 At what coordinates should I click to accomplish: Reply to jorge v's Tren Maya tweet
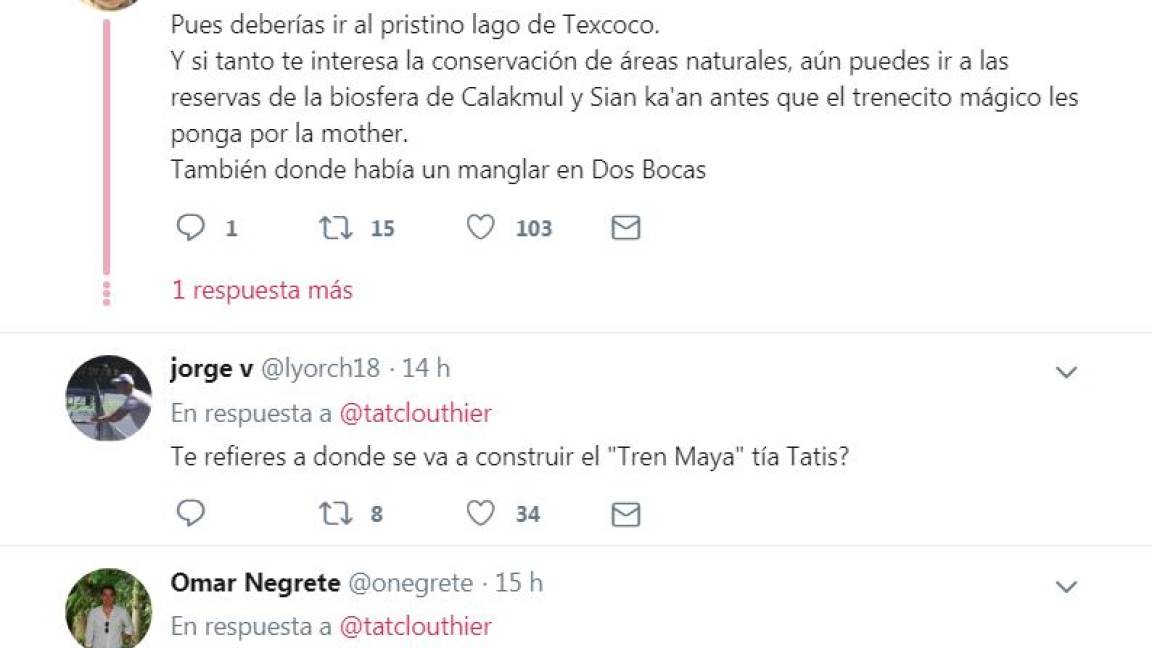pyautogui.click(x=192, y=514)
